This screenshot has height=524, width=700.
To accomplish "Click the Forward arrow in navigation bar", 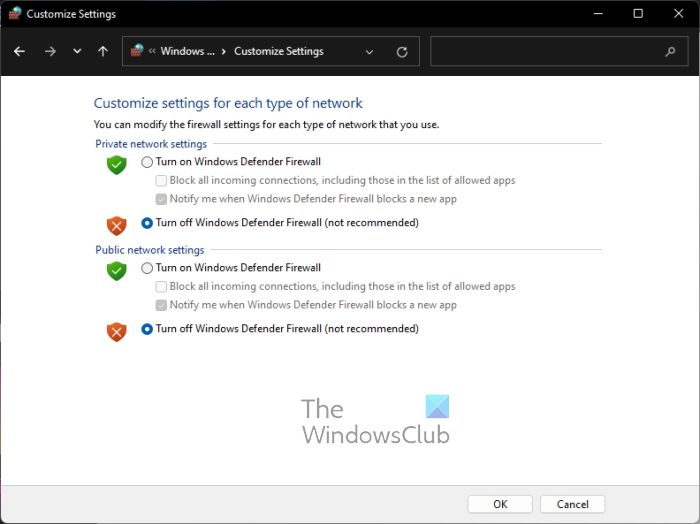I will click(x=50, y=51).
